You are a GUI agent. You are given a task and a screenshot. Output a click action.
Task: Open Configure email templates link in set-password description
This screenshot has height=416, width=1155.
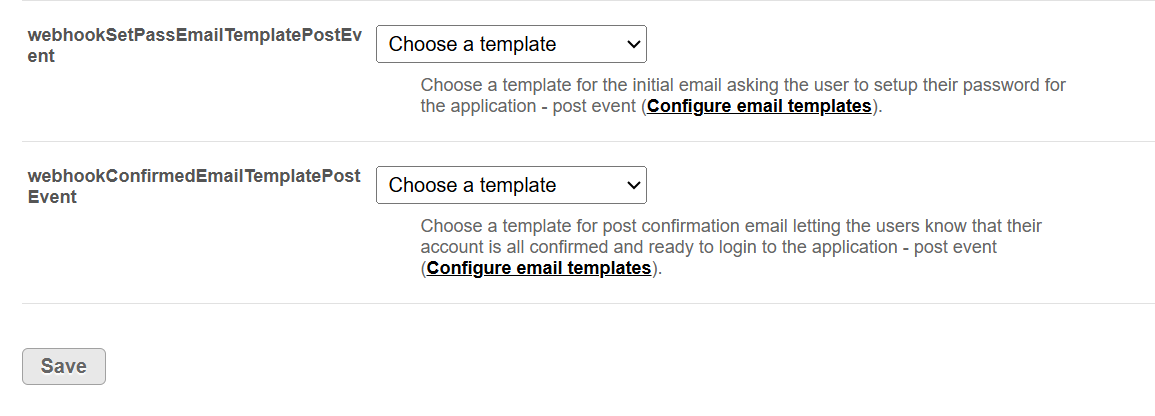pos(759,106)
